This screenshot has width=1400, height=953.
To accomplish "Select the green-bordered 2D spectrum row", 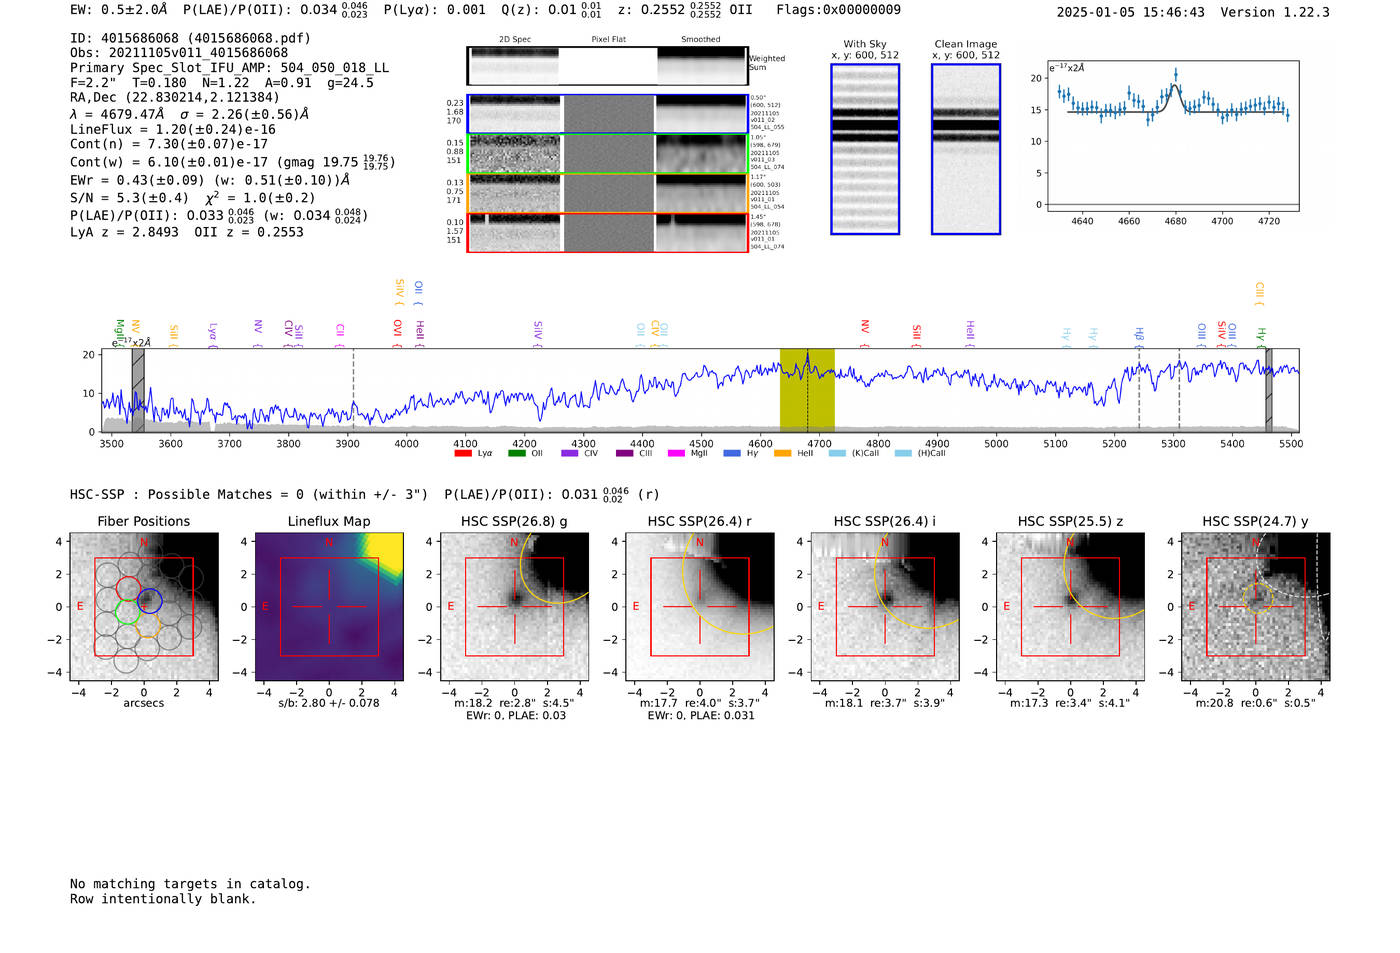I will coord(608,154).
